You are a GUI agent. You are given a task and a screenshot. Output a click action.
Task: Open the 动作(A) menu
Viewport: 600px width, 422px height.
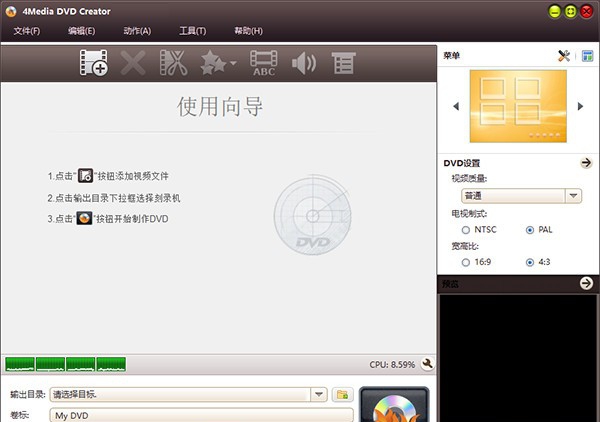tap(137, 31)
